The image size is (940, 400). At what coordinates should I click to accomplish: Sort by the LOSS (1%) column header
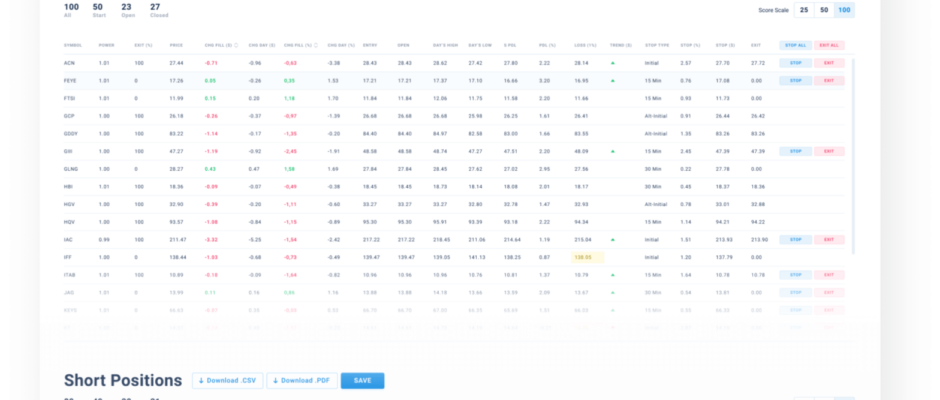(x=585, y=45)
